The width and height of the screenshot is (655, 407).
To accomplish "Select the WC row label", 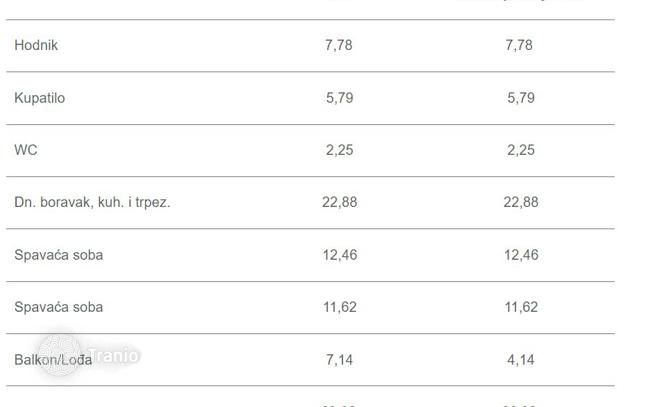I will click(x=26, y=150).
